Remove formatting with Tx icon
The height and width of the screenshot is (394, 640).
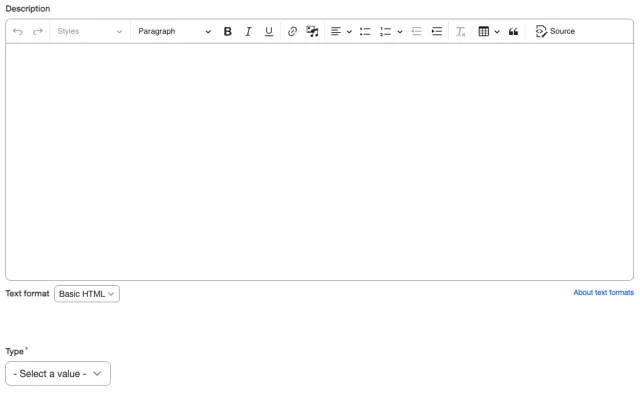(x=460, y=31)
